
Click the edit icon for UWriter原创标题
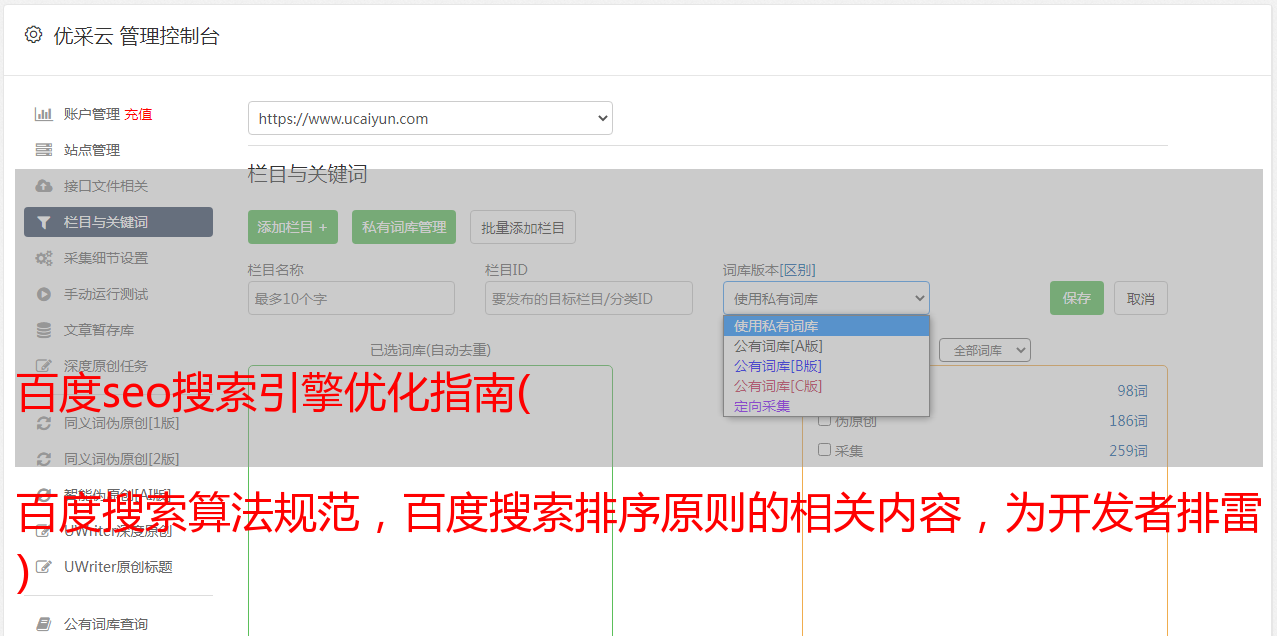coord(44,567)
